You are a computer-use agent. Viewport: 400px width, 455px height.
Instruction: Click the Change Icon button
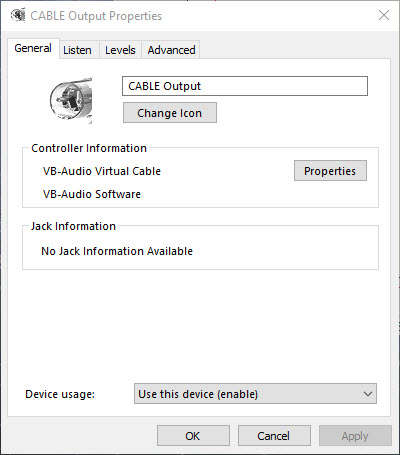[x=170, y=113]
